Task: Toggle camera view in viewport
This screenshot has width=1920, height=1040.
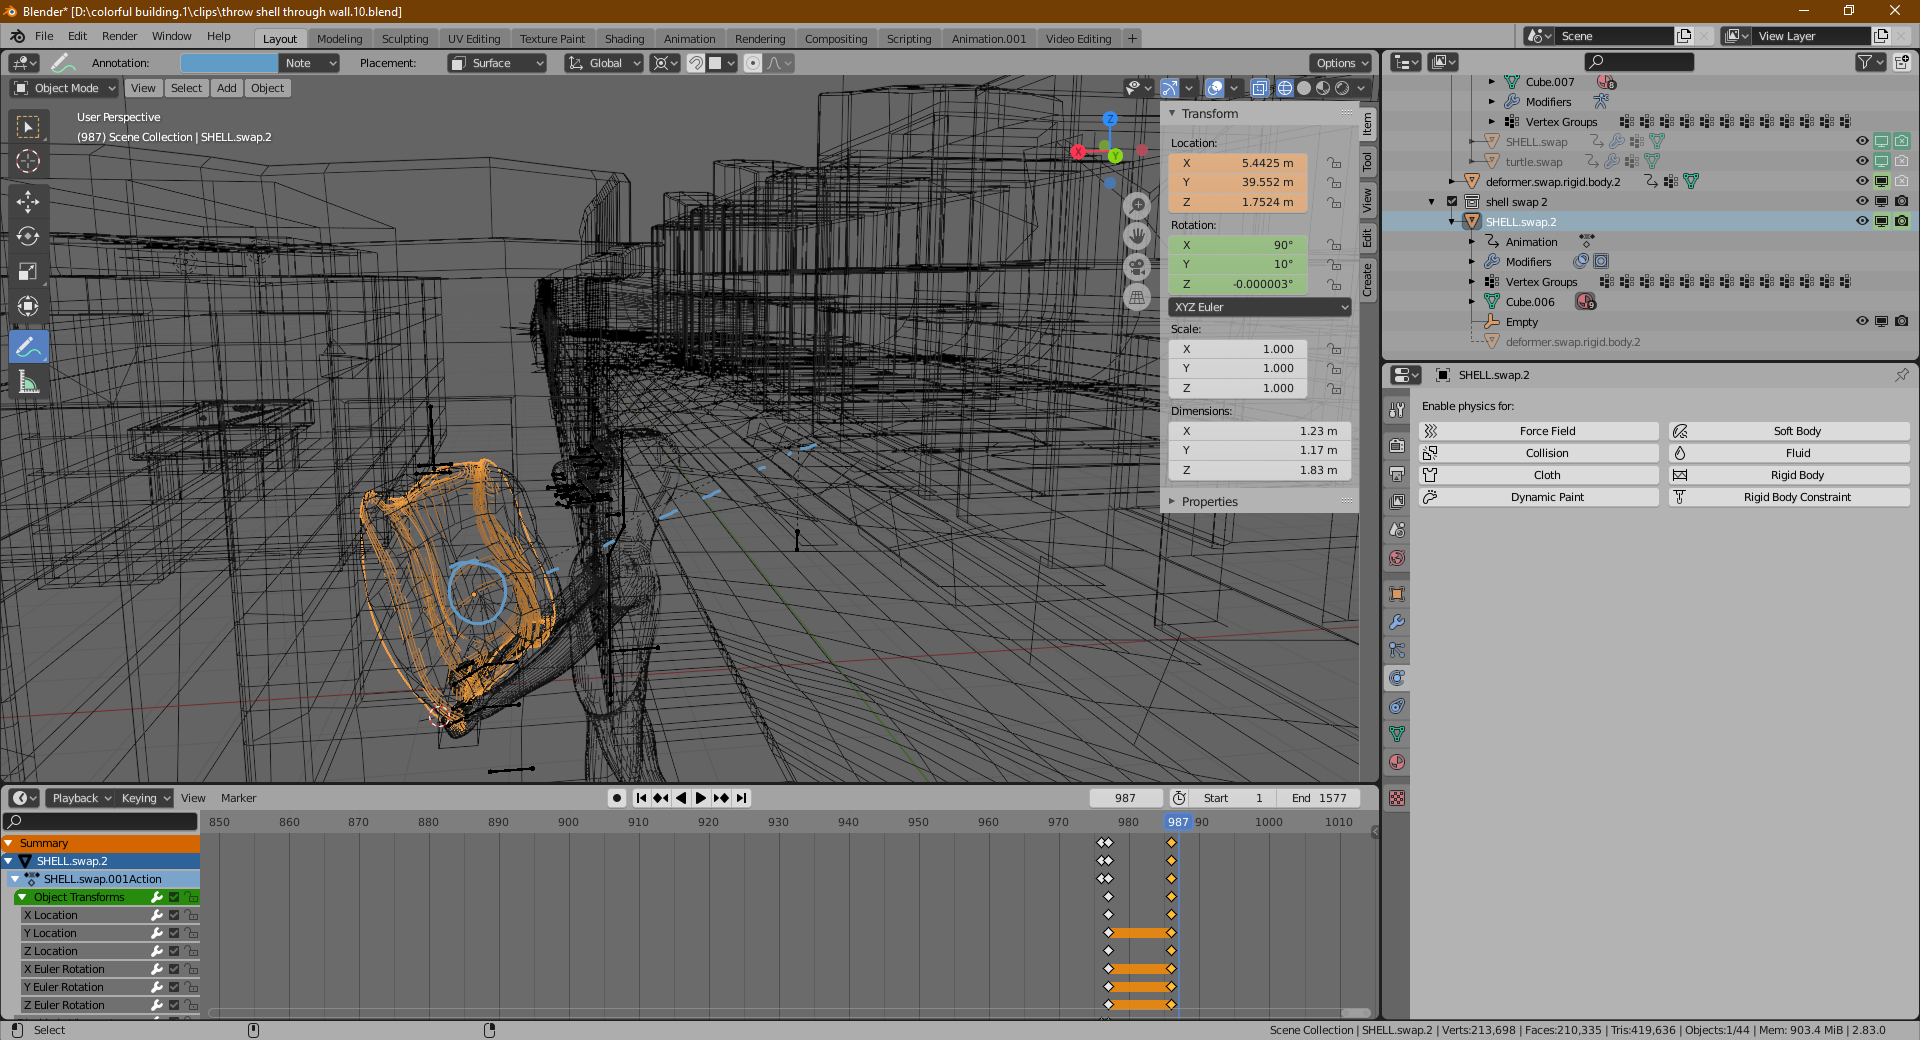Action: (x=1137, y=268)
